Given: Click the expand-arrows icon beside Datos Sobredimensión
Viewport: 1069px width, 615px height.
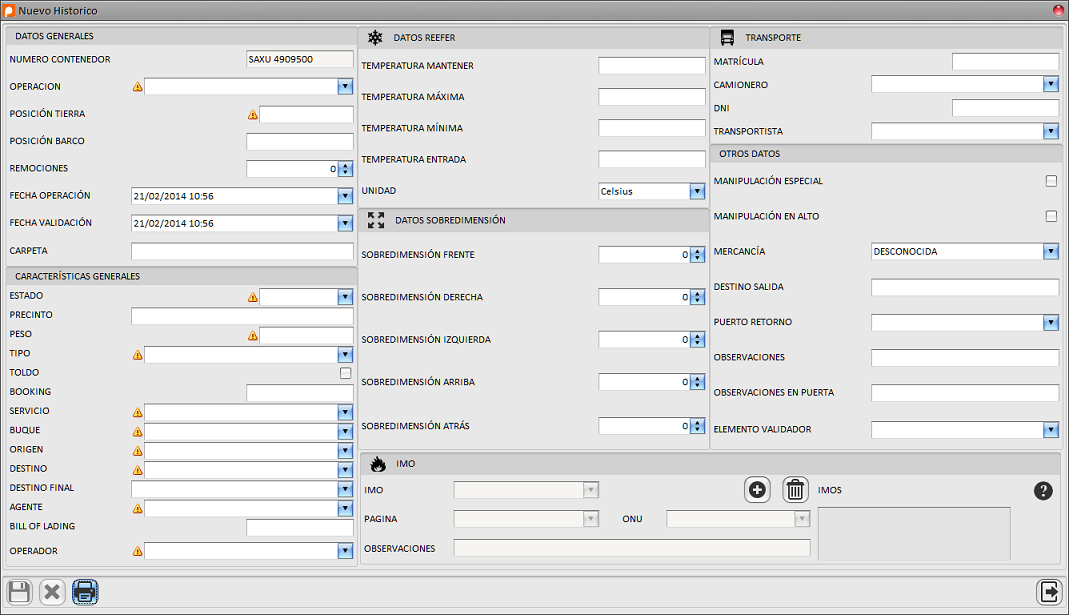Looking at the screenshot, I should [376, 220].
